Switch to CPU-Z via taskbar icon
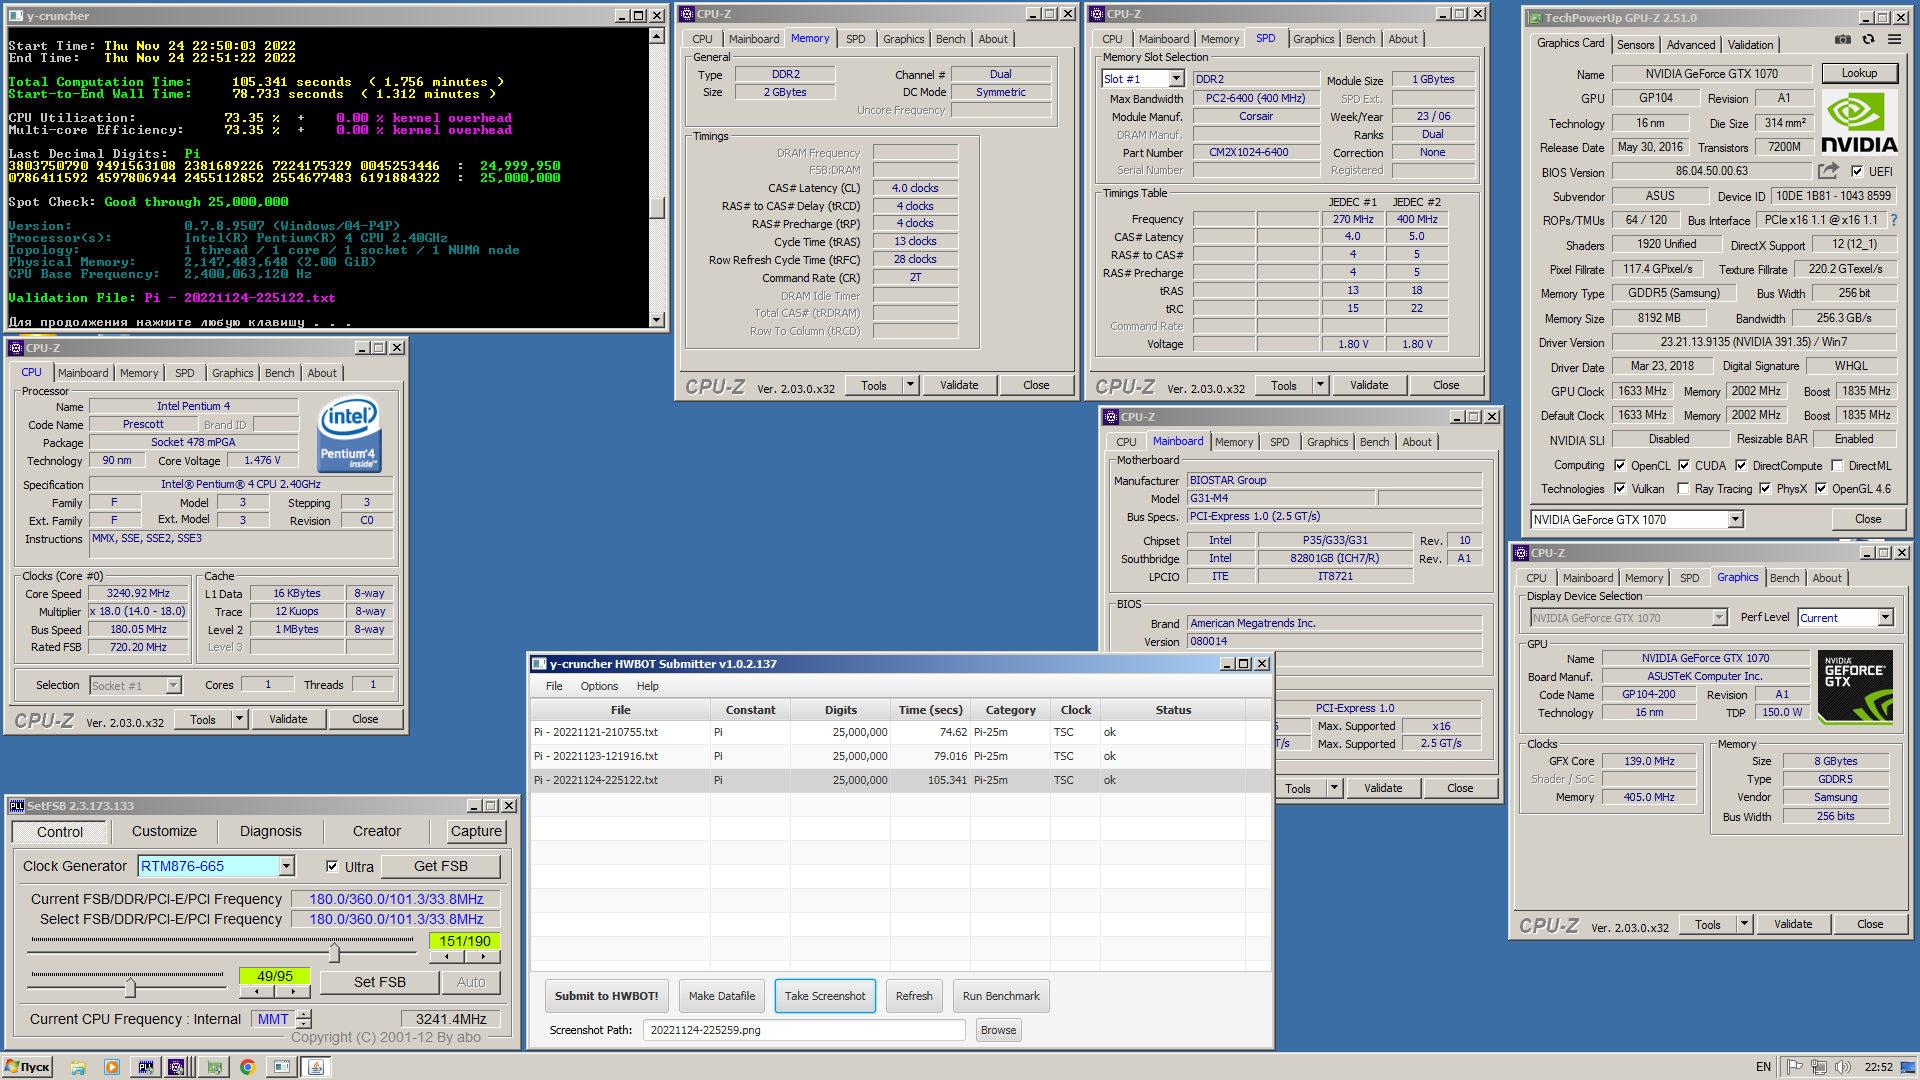 (177, 1067)
